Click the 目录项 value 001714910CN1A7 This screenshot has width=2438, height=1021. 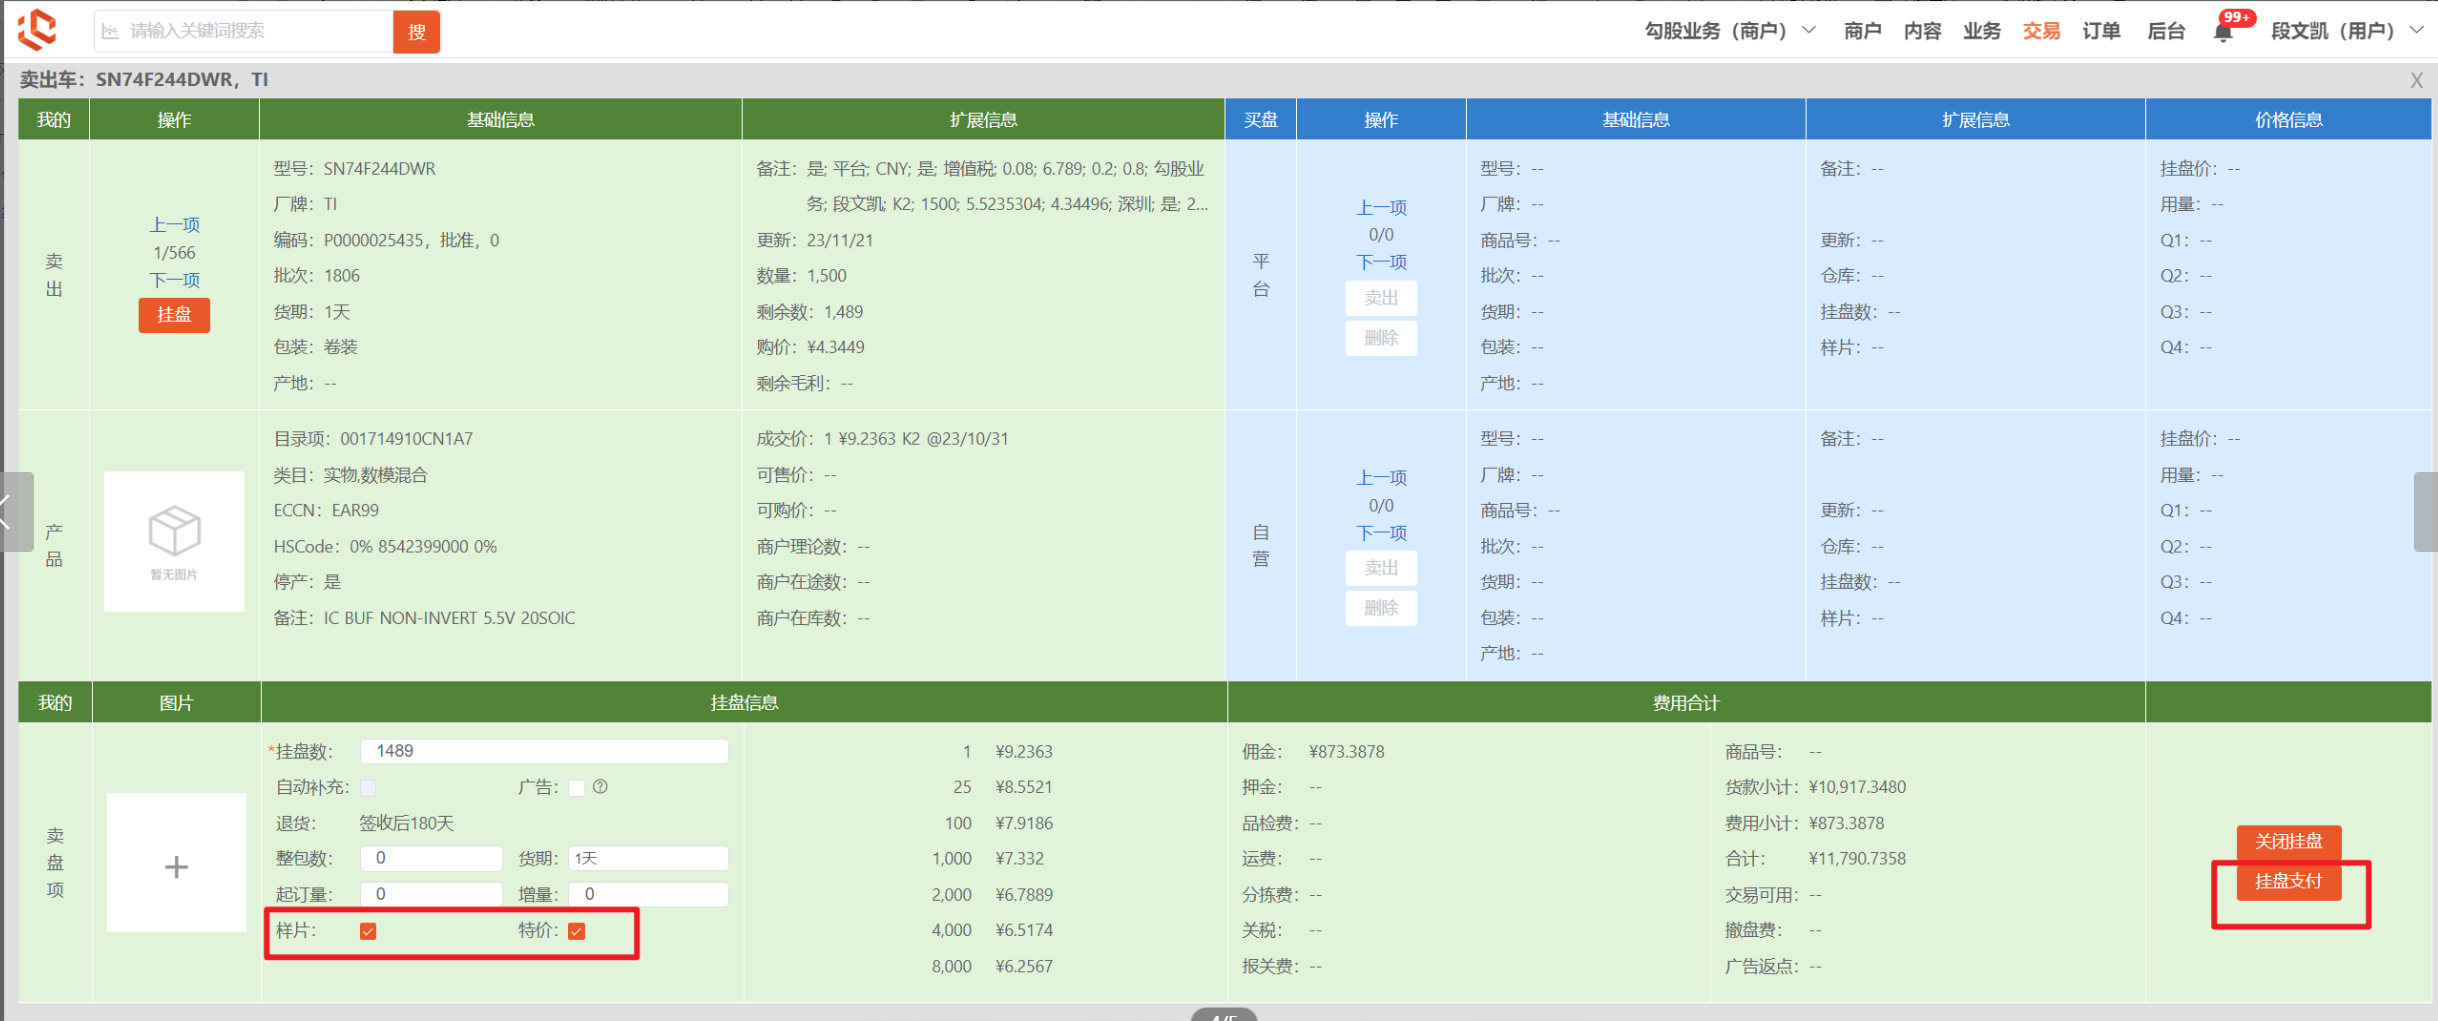point(407,439)
